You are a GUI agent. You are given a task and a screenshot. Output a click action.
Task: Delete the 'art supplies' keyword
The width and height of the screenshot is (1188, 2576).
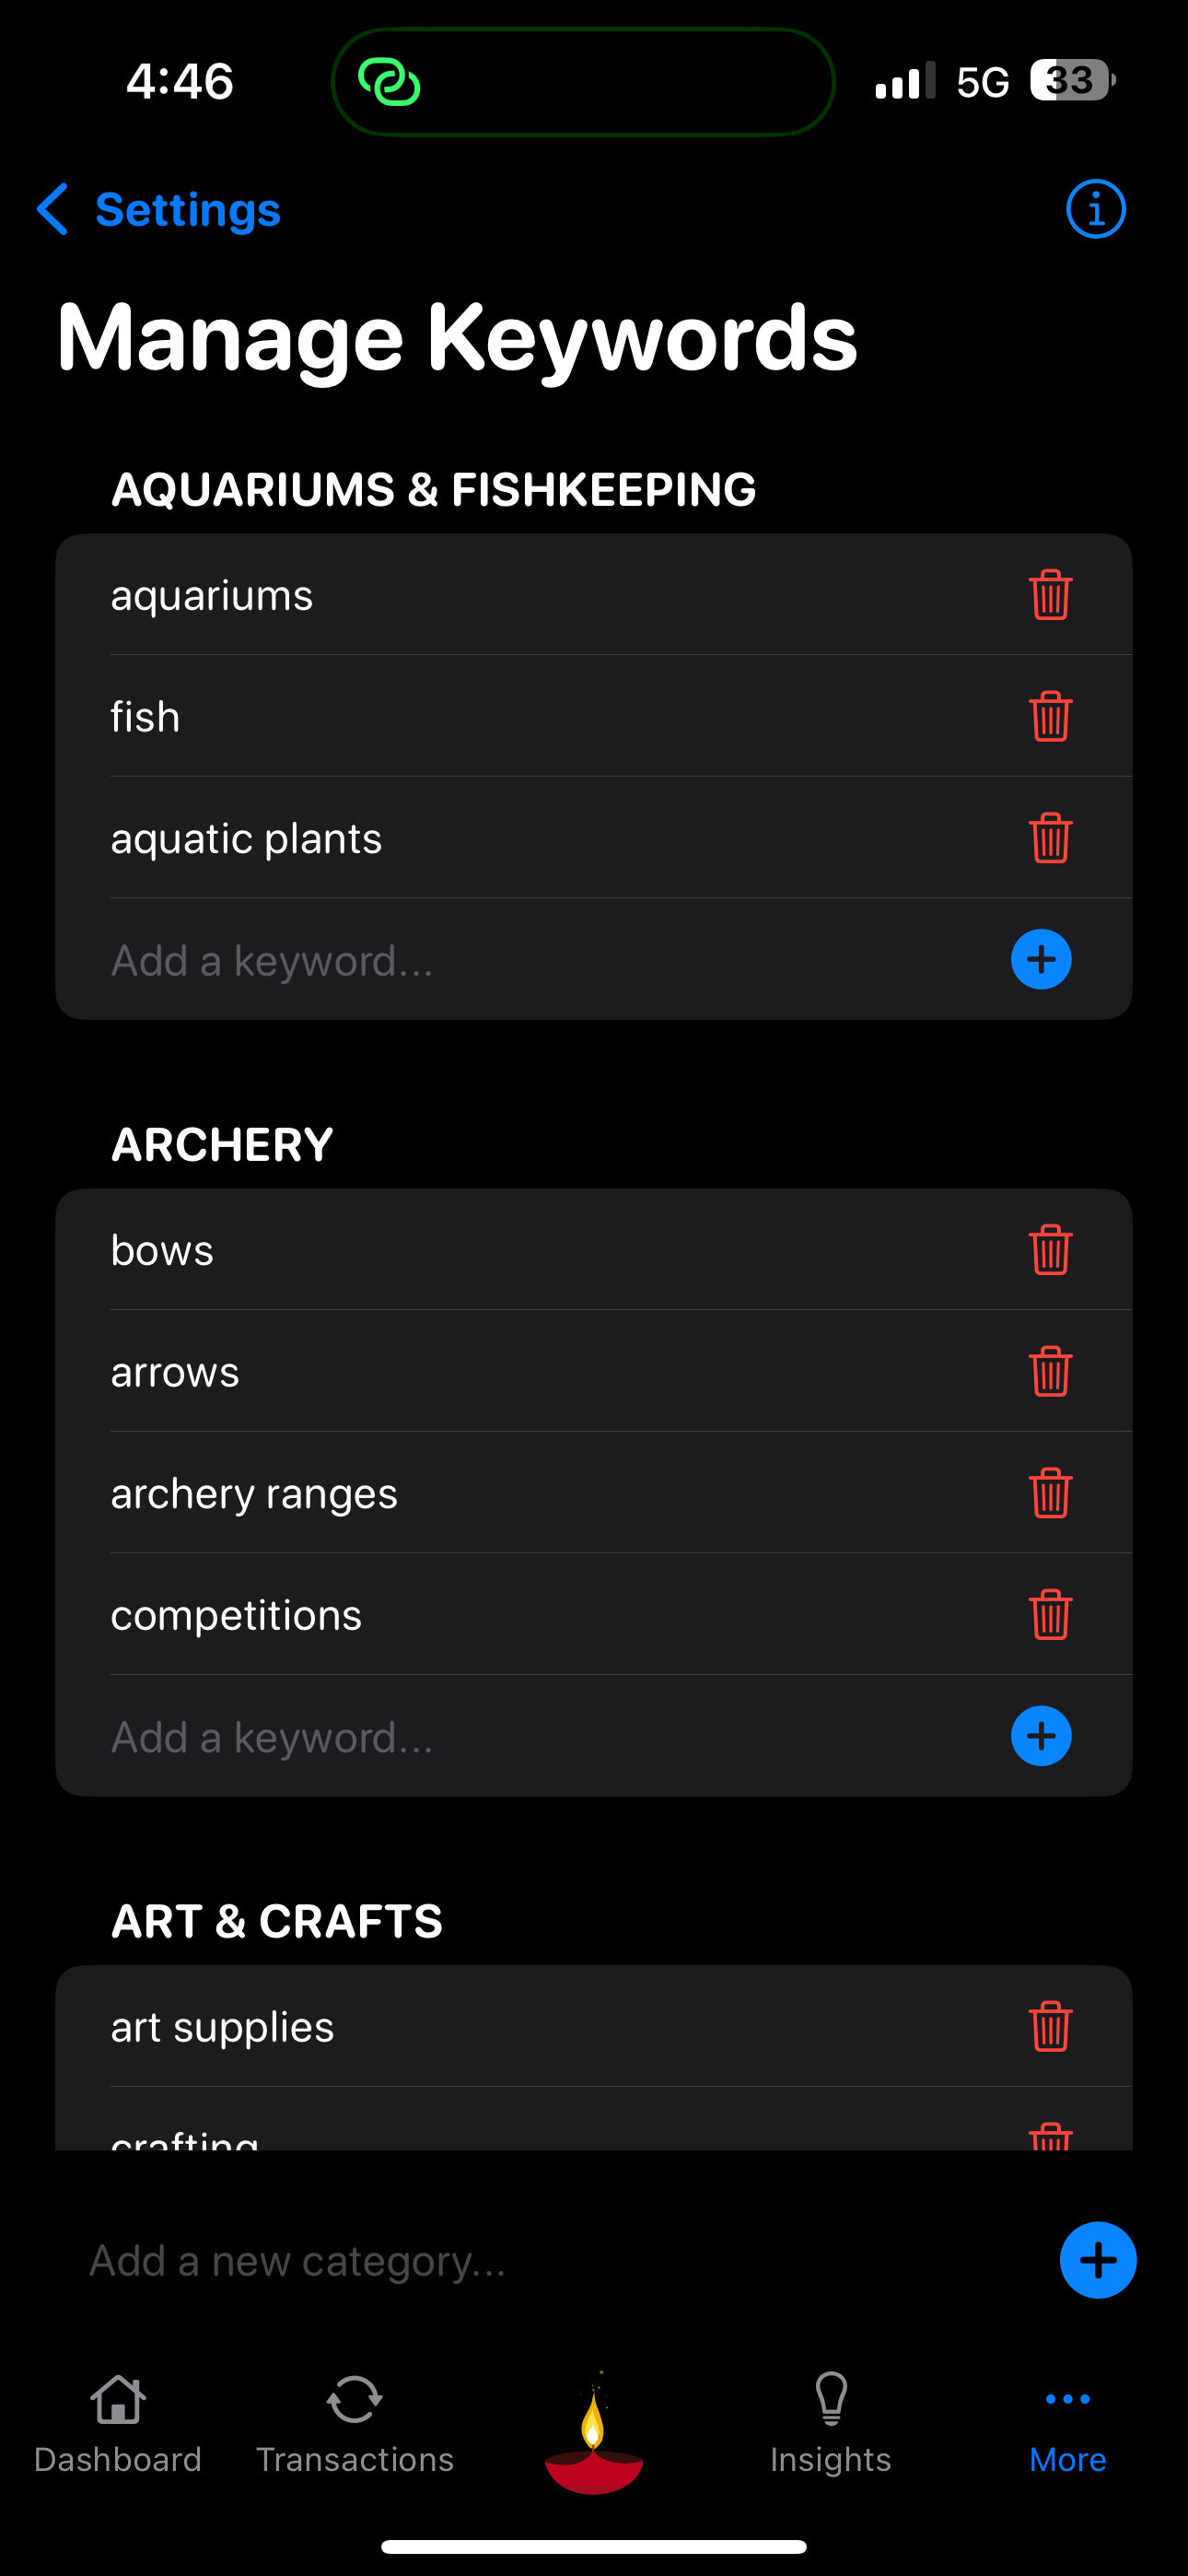pos(1050,2026)
